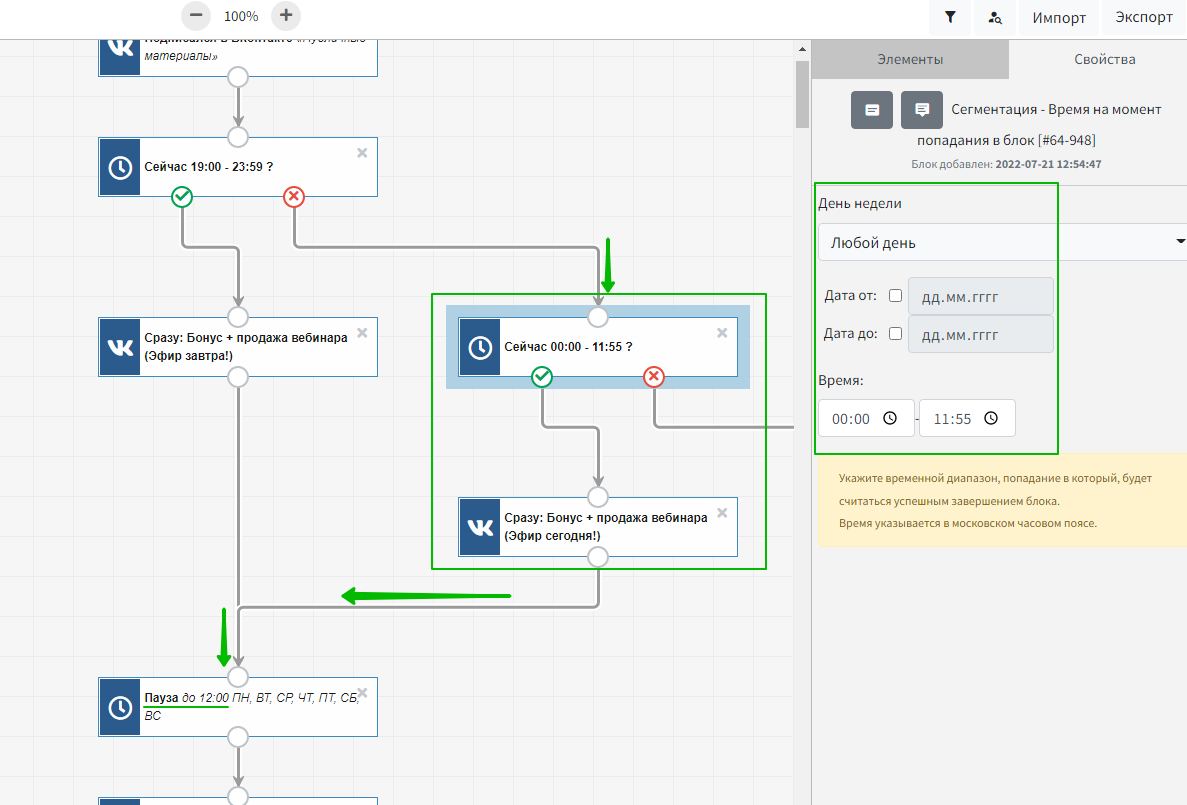Click the plus zoom-in button
The image size is (1187, 805).
coord(285,16)
